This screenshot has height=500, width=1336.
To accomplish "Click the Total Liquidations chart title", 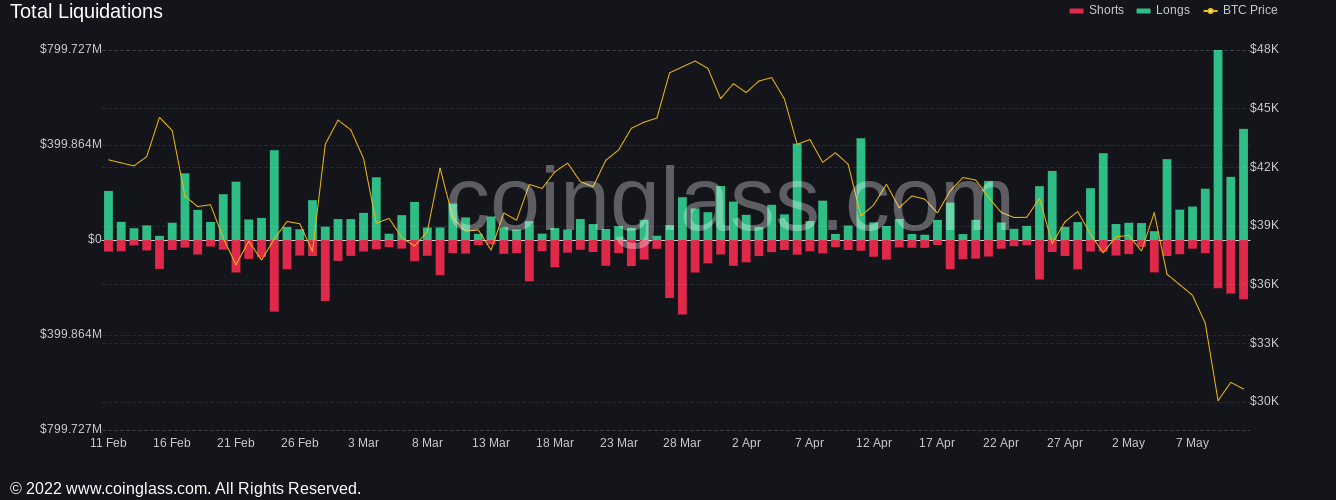I will 86,12.
